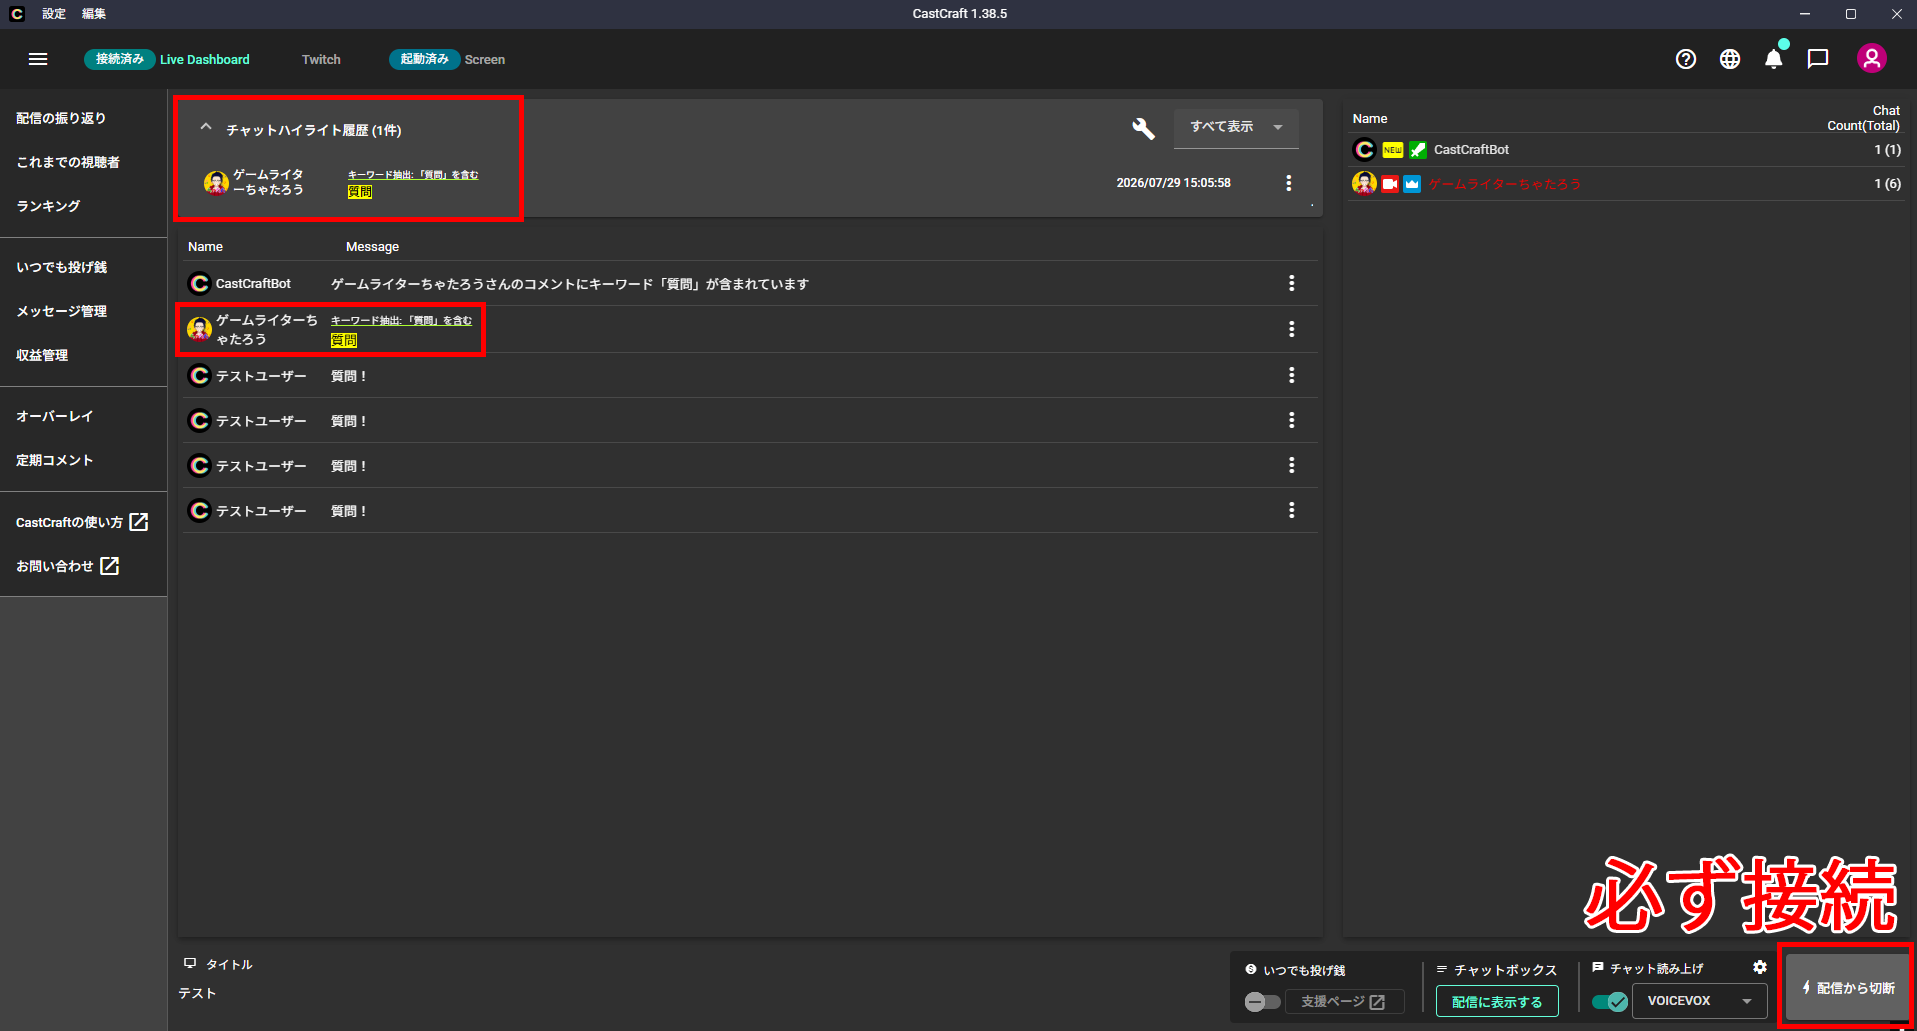Open the globe language selector
1917x1031 pixels.
tap(1730, 59)
